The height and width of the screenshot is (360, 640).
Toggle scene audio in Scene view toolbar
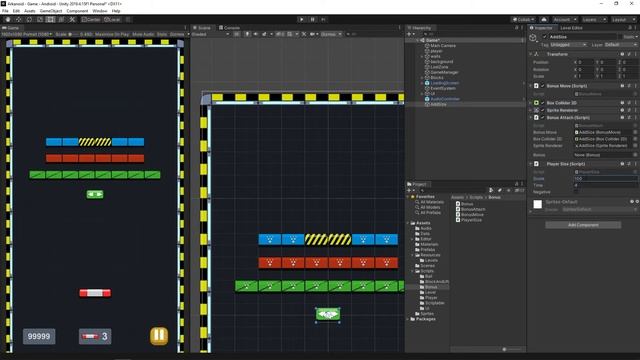click(256, 34)
